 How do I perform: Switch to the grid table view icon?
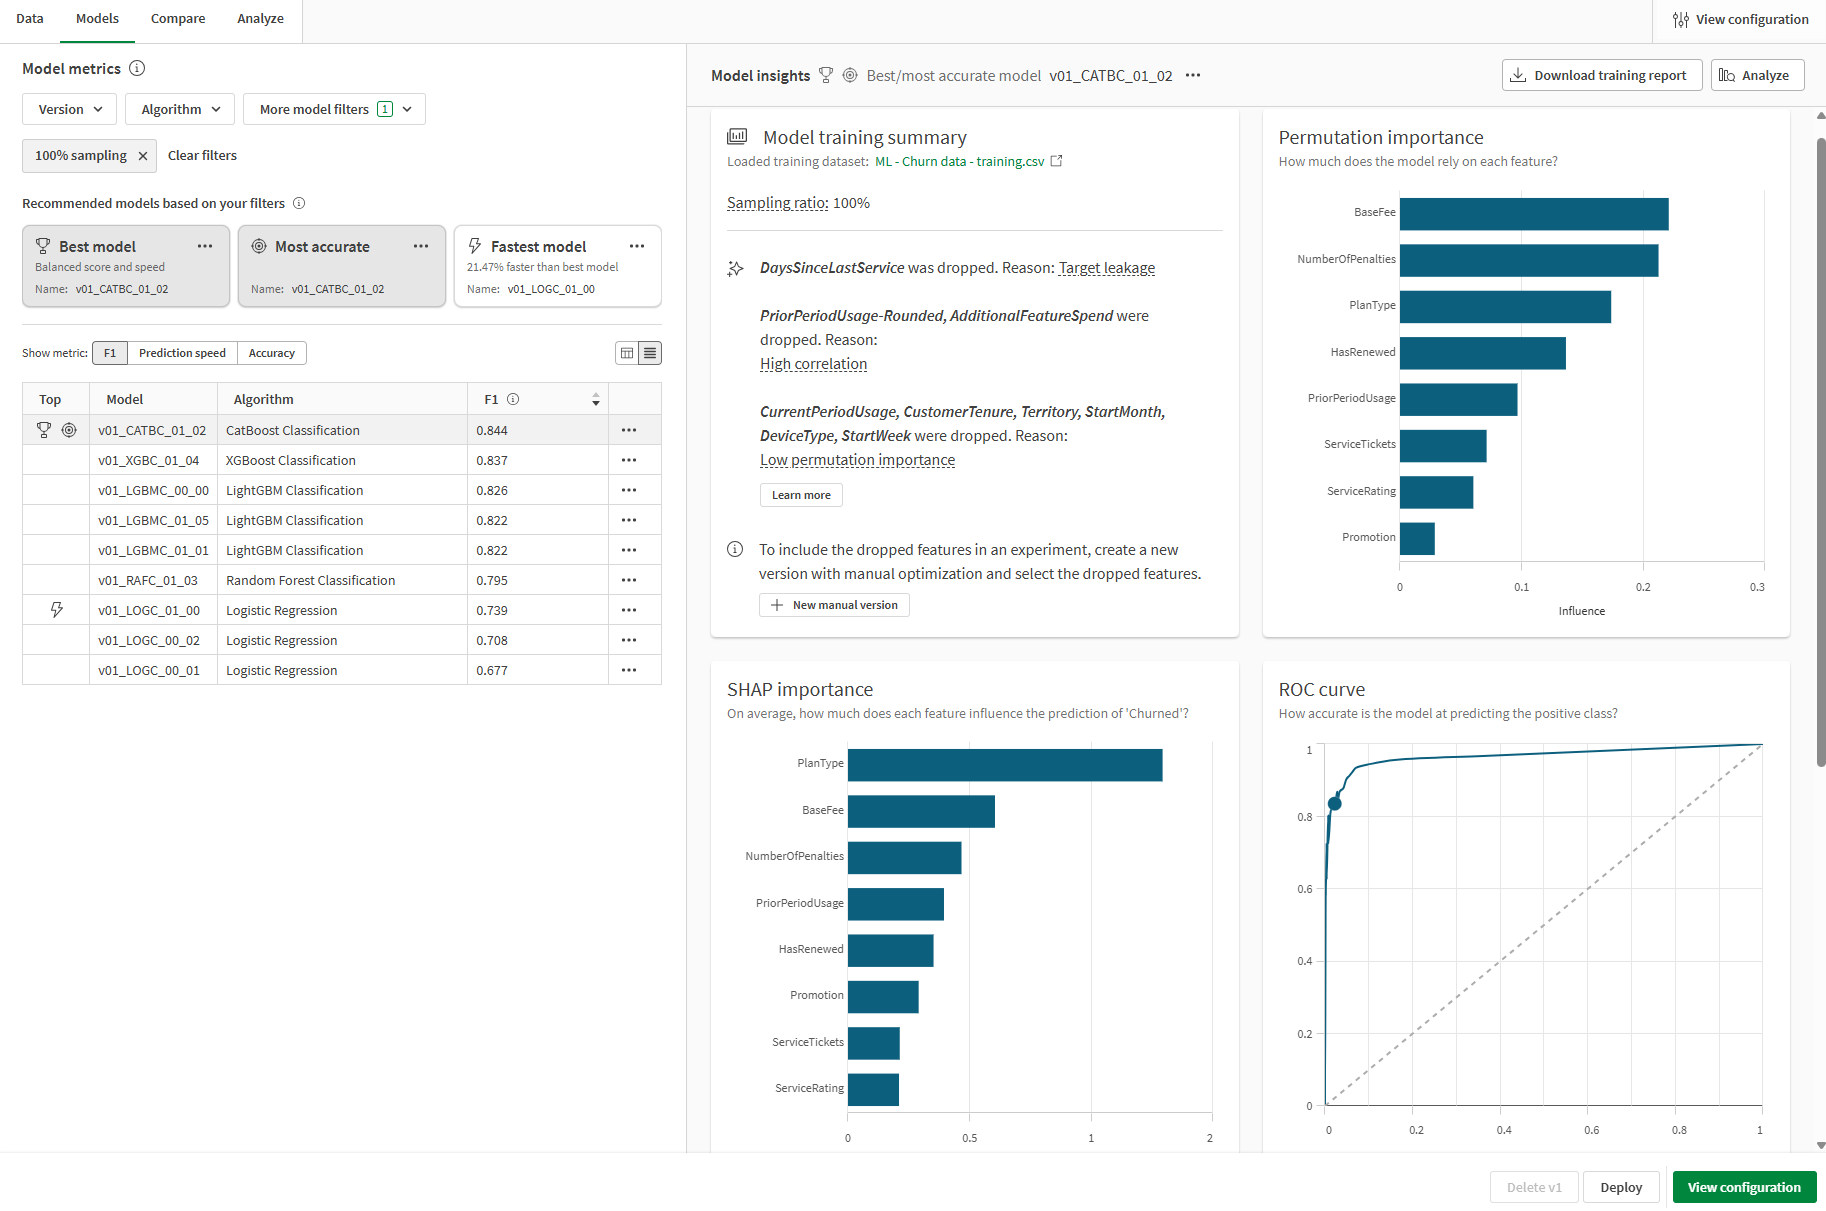627,353
